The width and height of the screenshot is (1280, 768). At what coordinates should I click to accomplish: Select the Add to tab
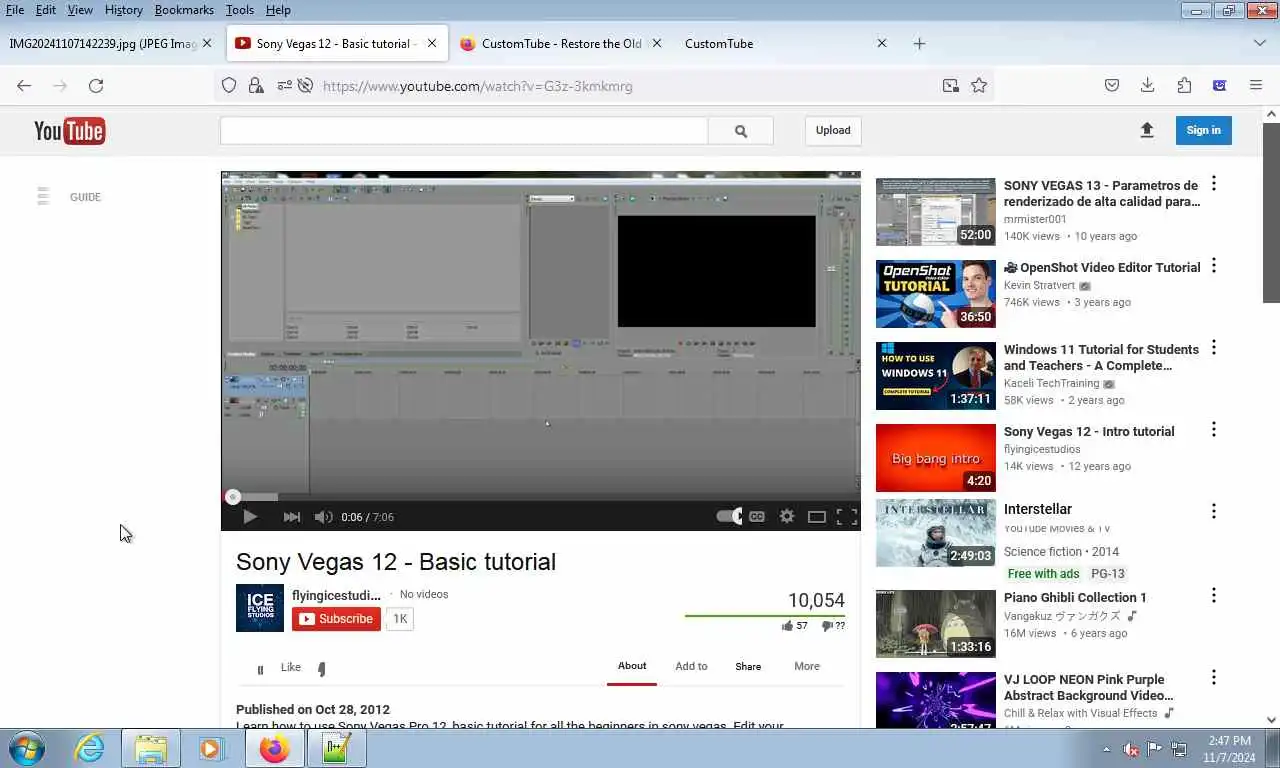(691, 666)
